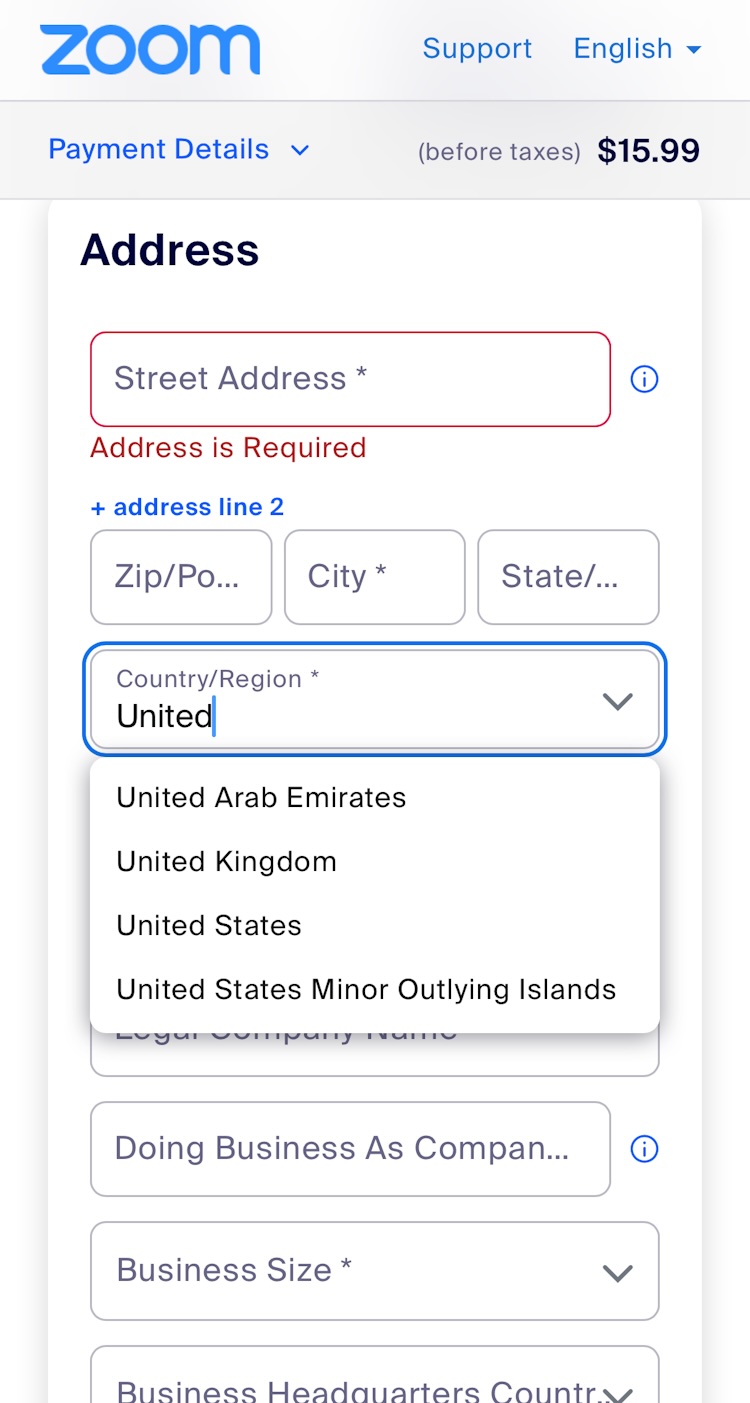The width and height of the screenshot is (750, 1403).
Task: Select United States Minor Outlying Islands
Action: click(366, 989)
